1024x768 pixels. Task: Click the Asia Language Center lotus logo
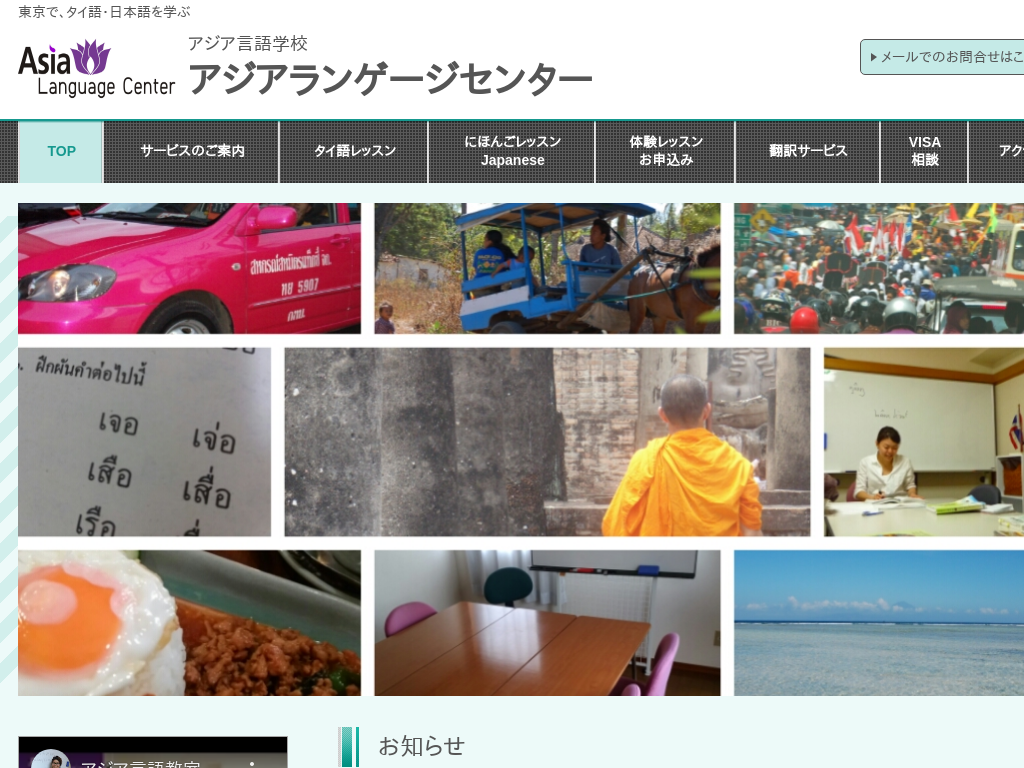click(97, 68)
